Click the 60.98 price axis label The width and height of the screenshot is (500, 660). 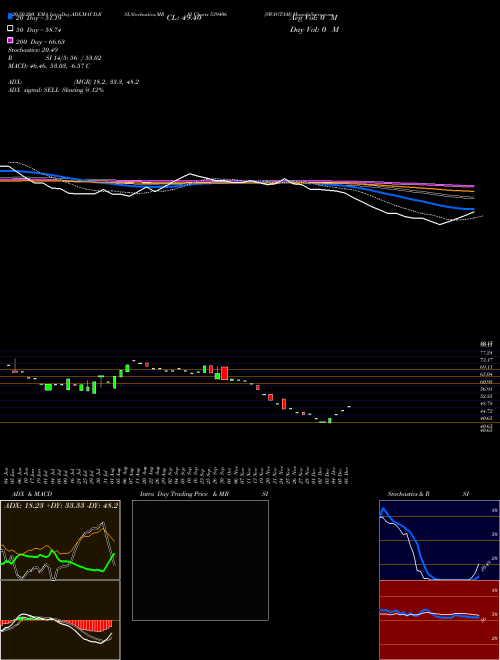[x=485, y=382]
